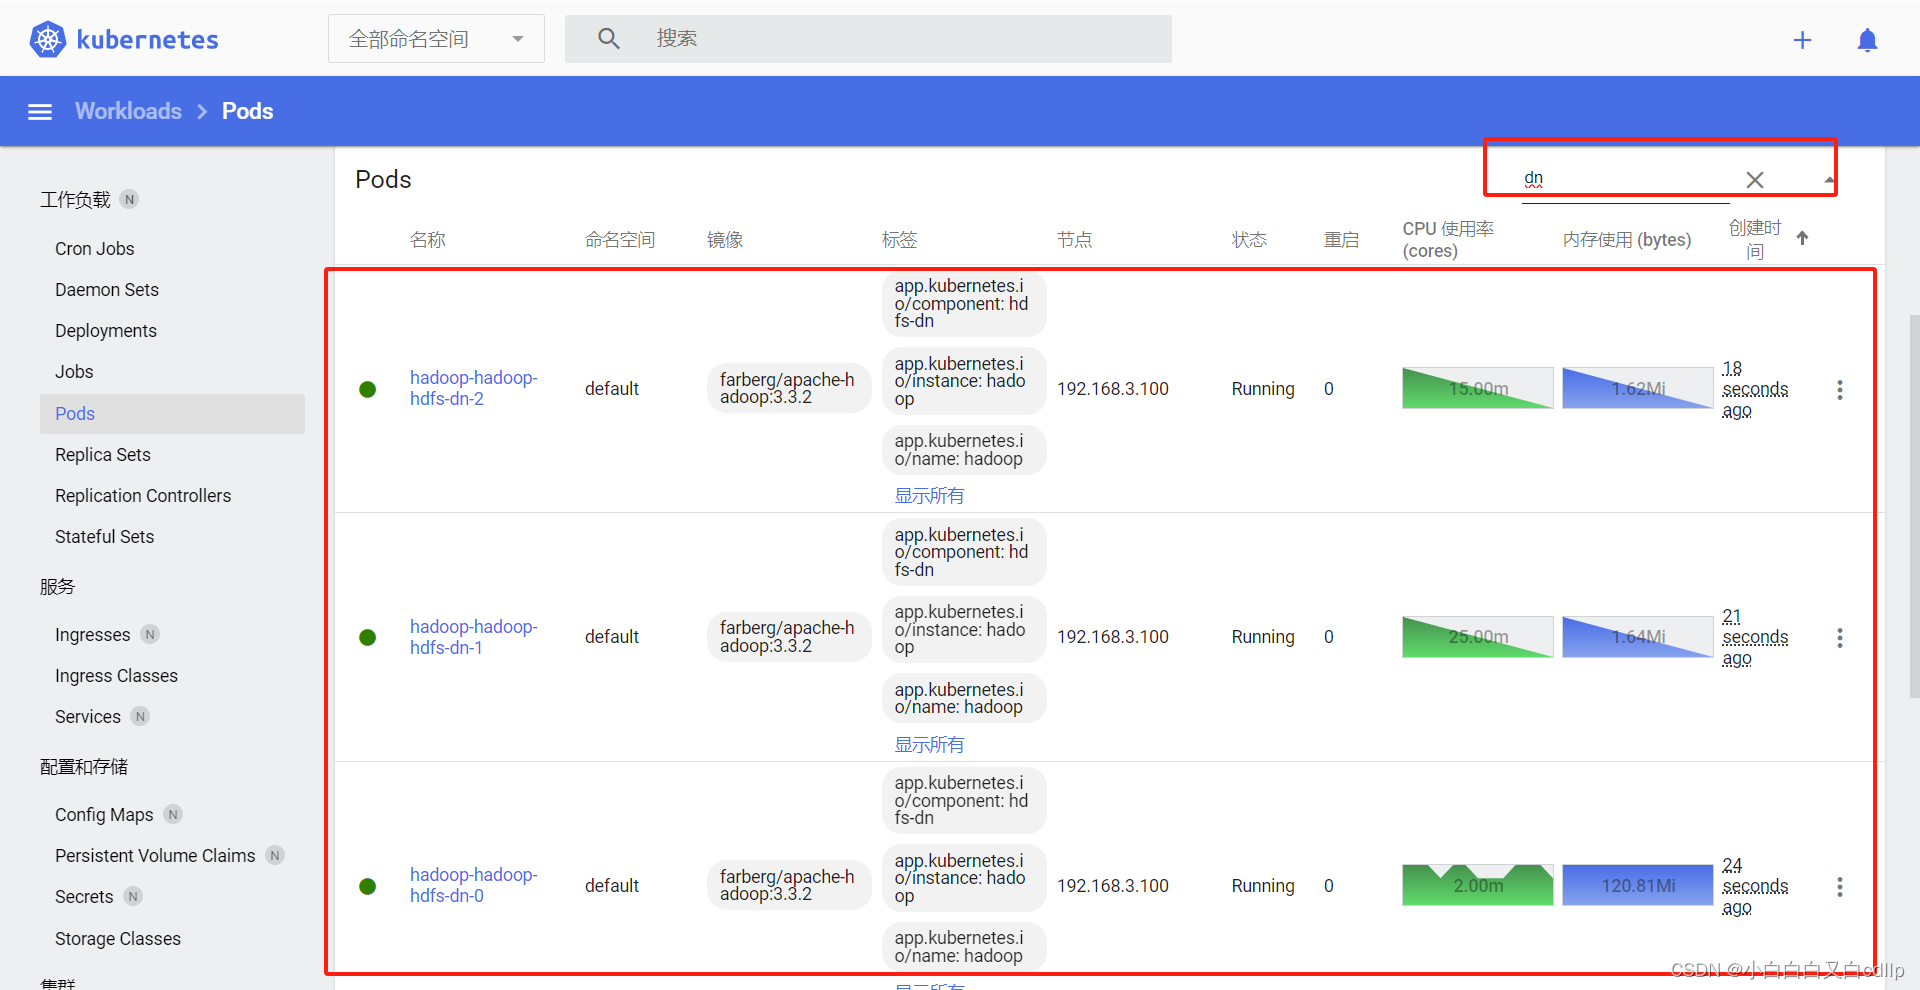
Task: Click 配置和存储 sidebar heading
Action: [84, 766]
